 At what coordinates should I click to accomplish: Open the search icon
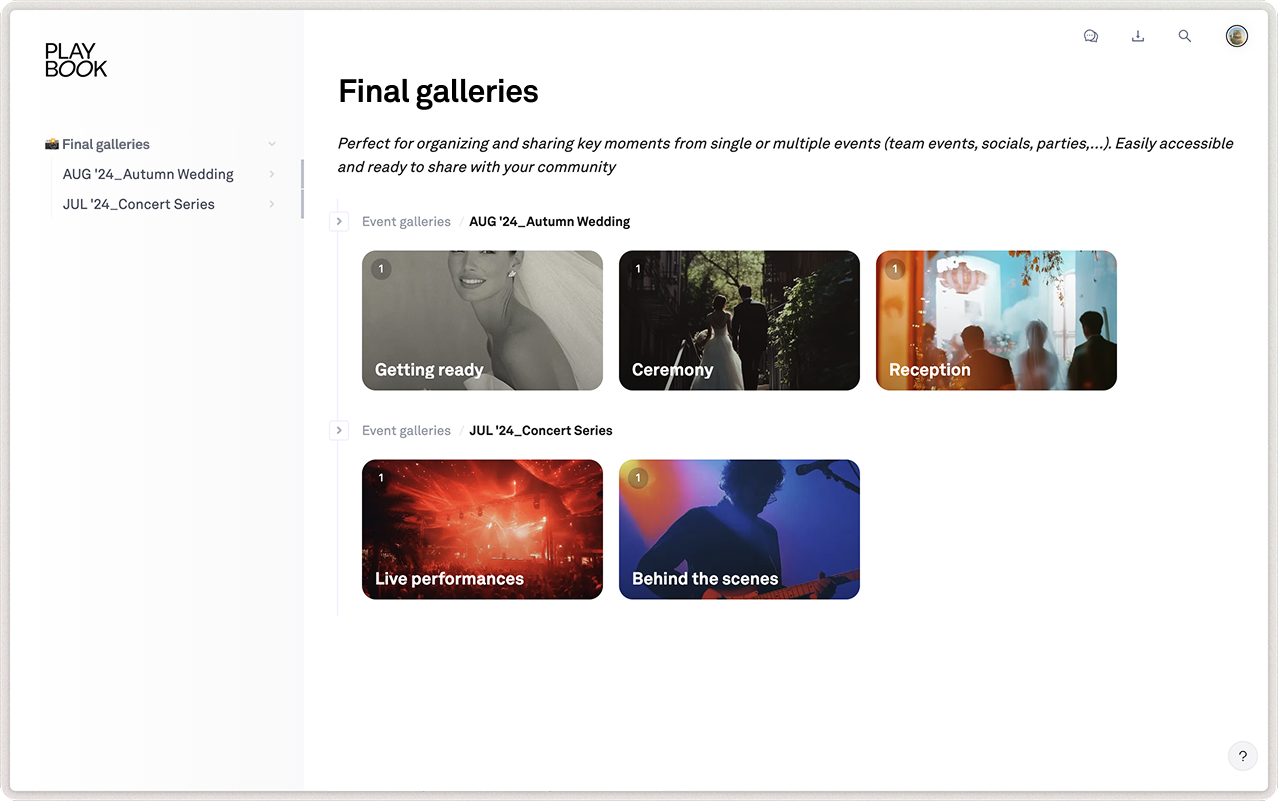point(1184,36)
